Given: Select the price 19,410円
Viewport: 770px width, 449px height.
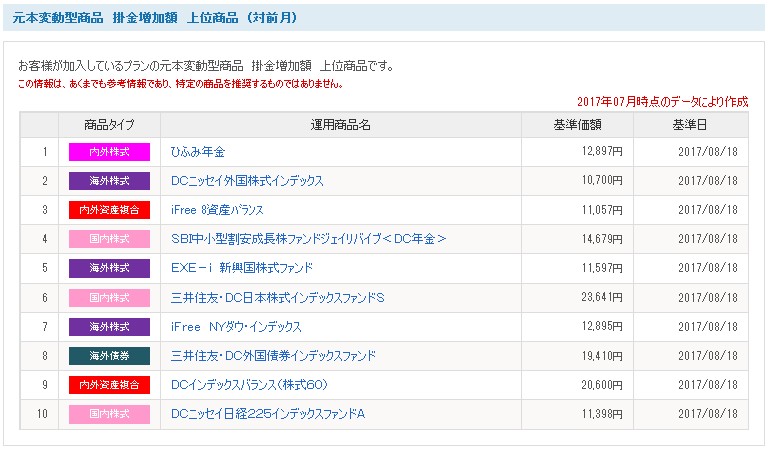Looking at the screenshot, I should point(602,356).
